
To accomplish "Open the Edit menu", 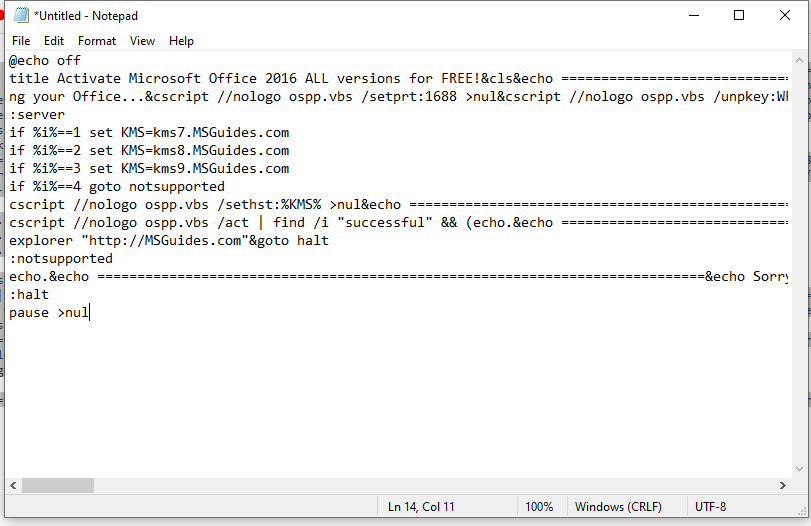I will click(54, 41).
